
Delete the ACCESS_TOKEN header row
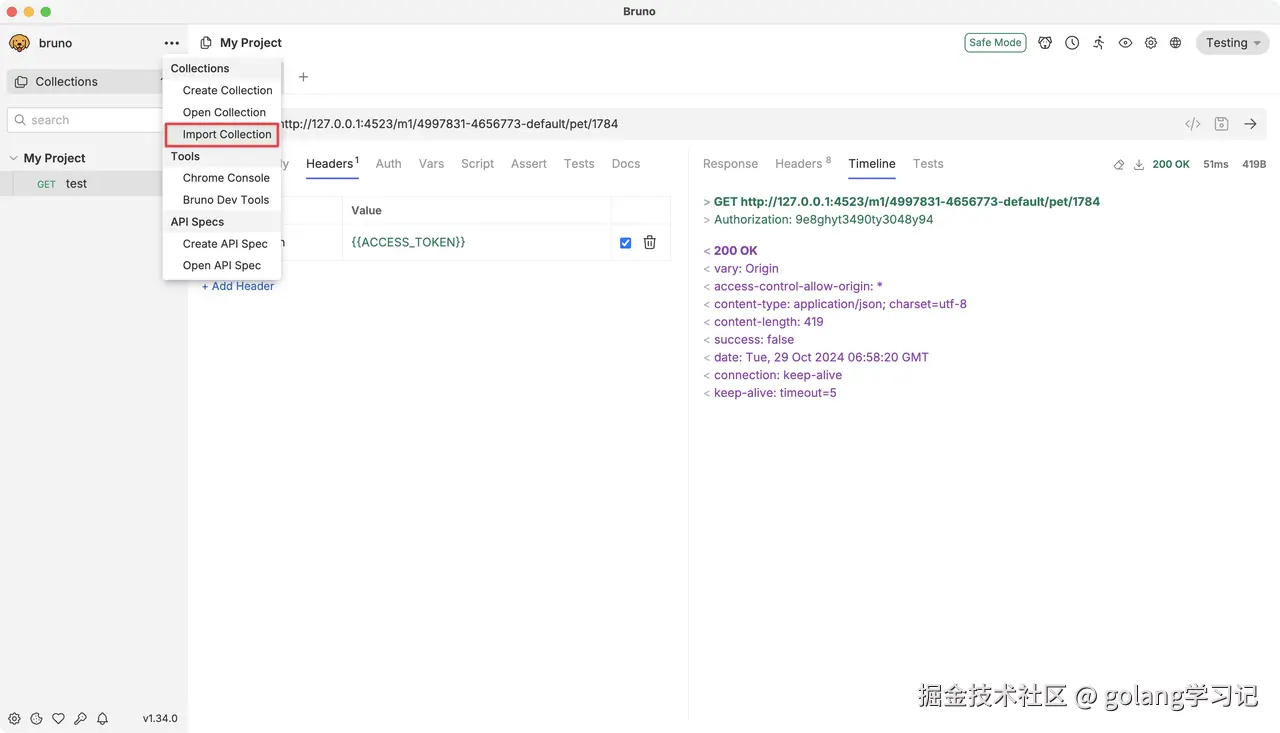pyautogui.click(x=650, y=242)
